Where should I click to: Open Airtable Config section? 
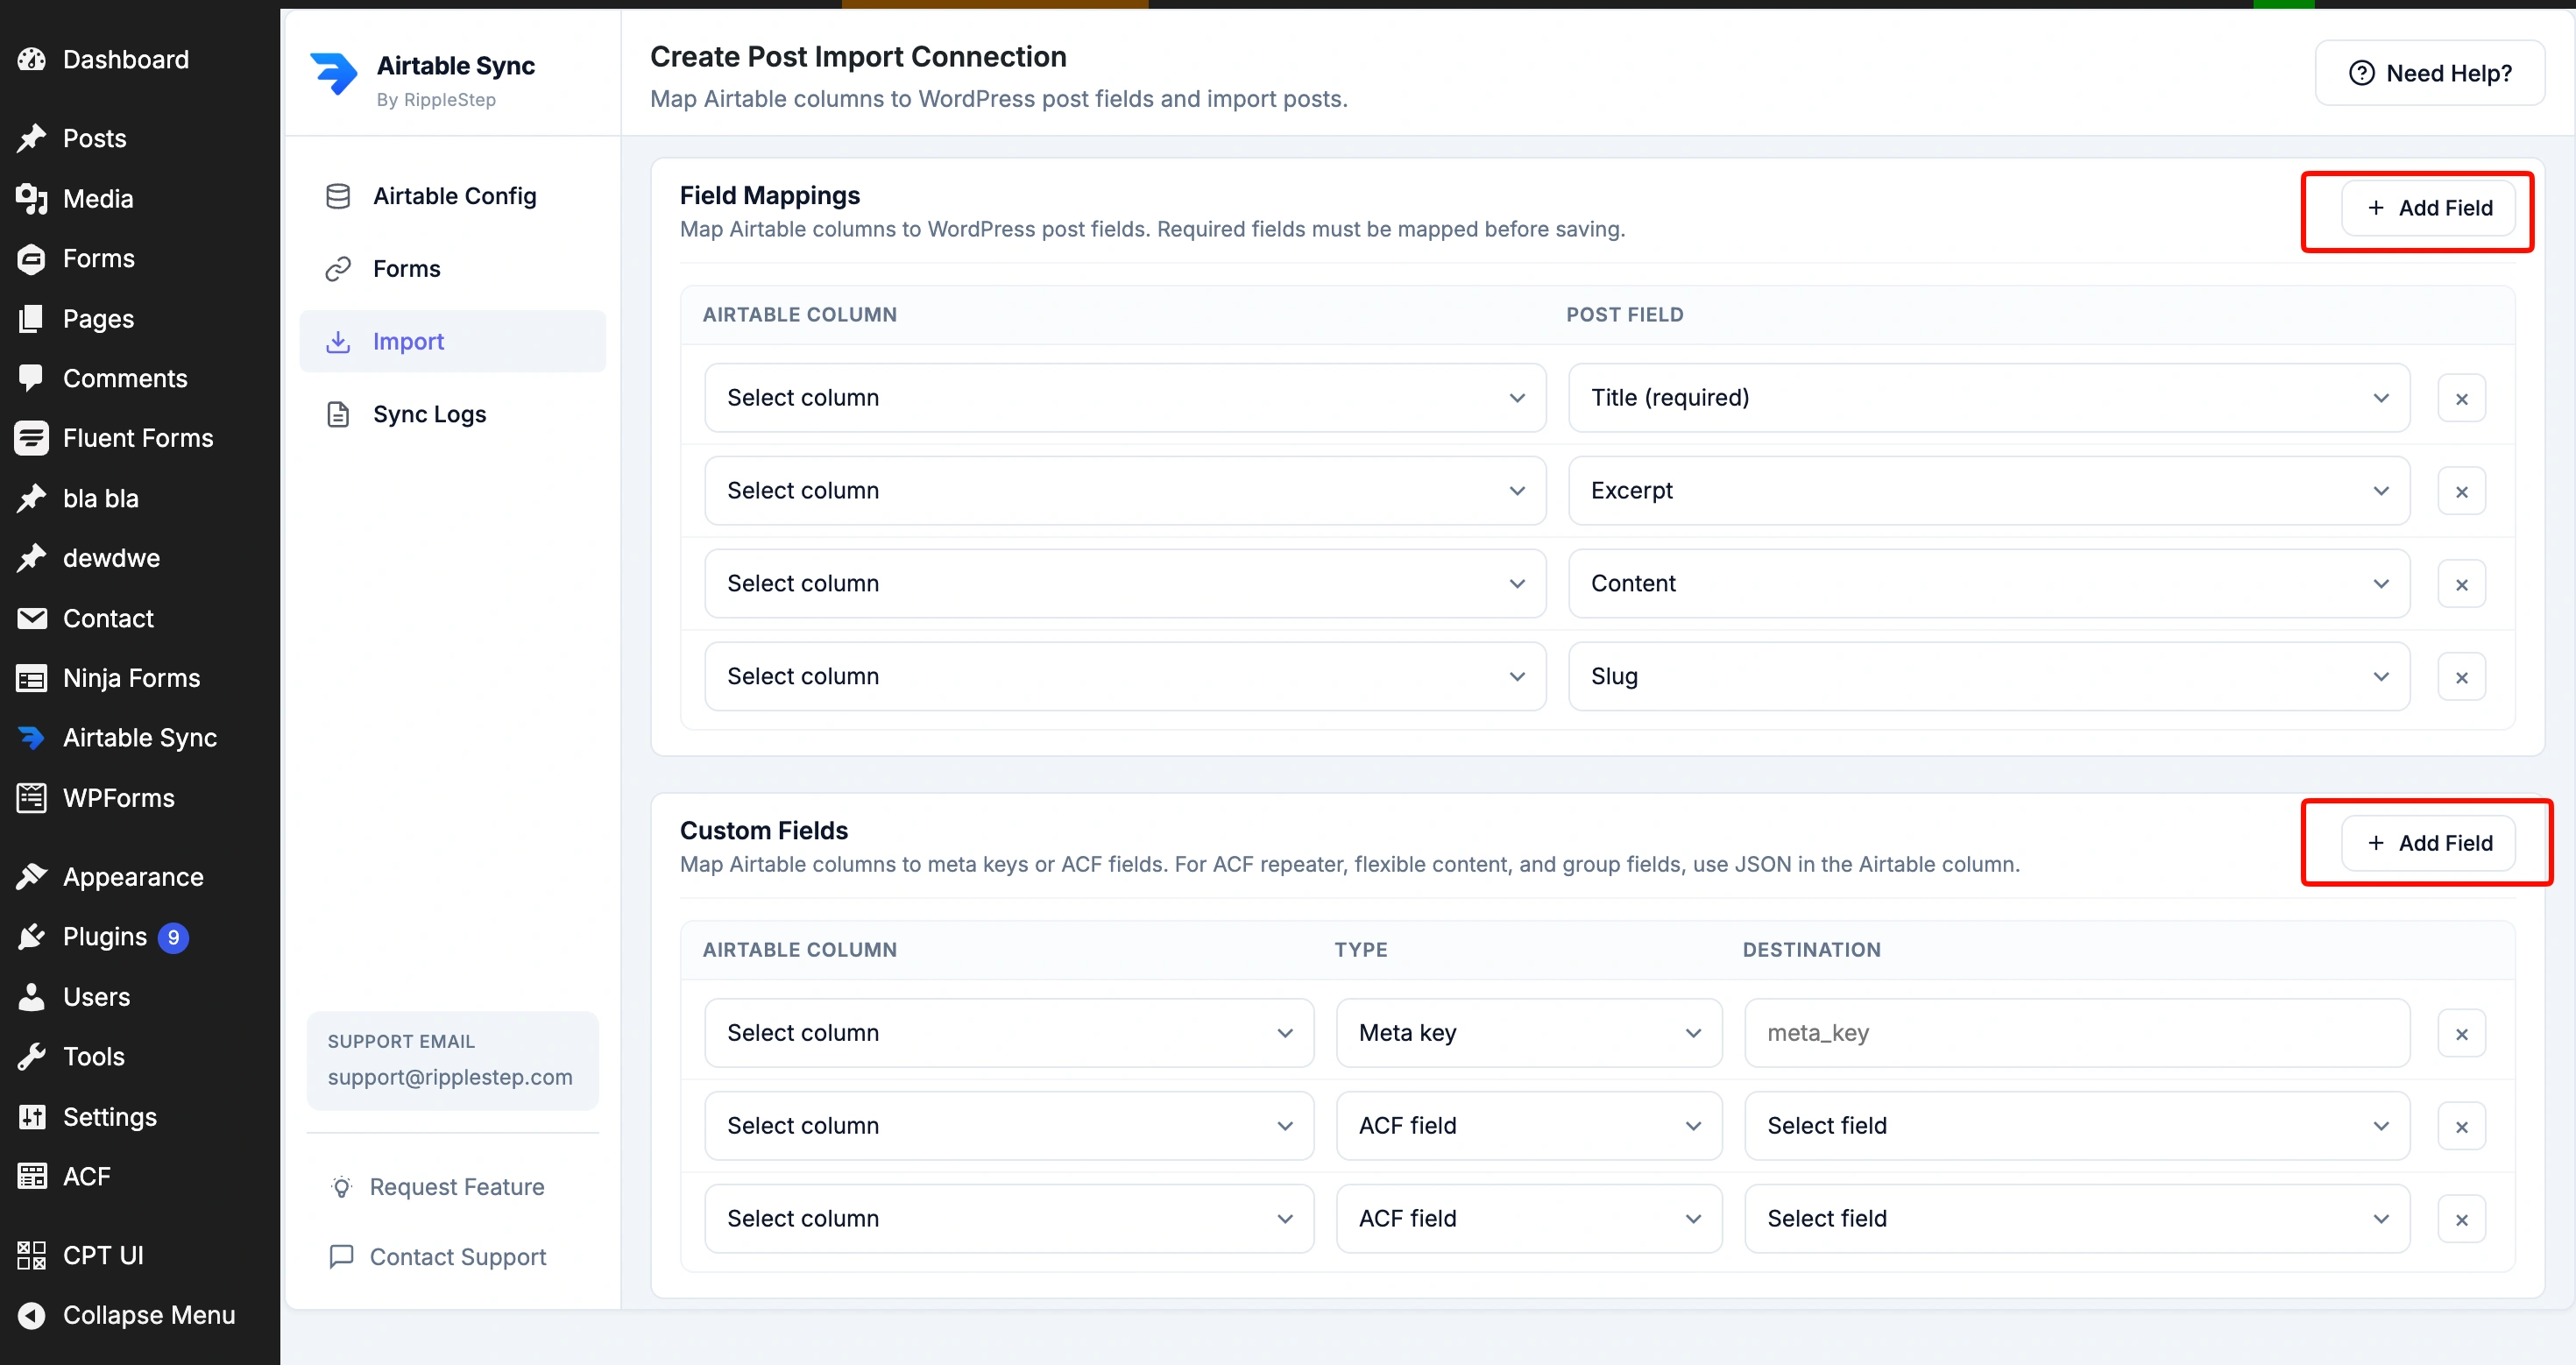(x=452, y=196)
